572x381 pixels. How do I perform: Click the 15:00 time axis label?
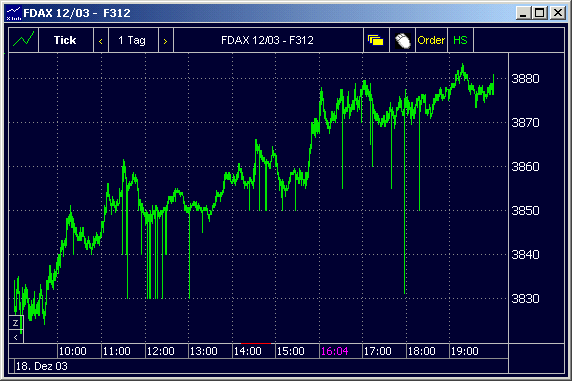(x=290, y=351)
